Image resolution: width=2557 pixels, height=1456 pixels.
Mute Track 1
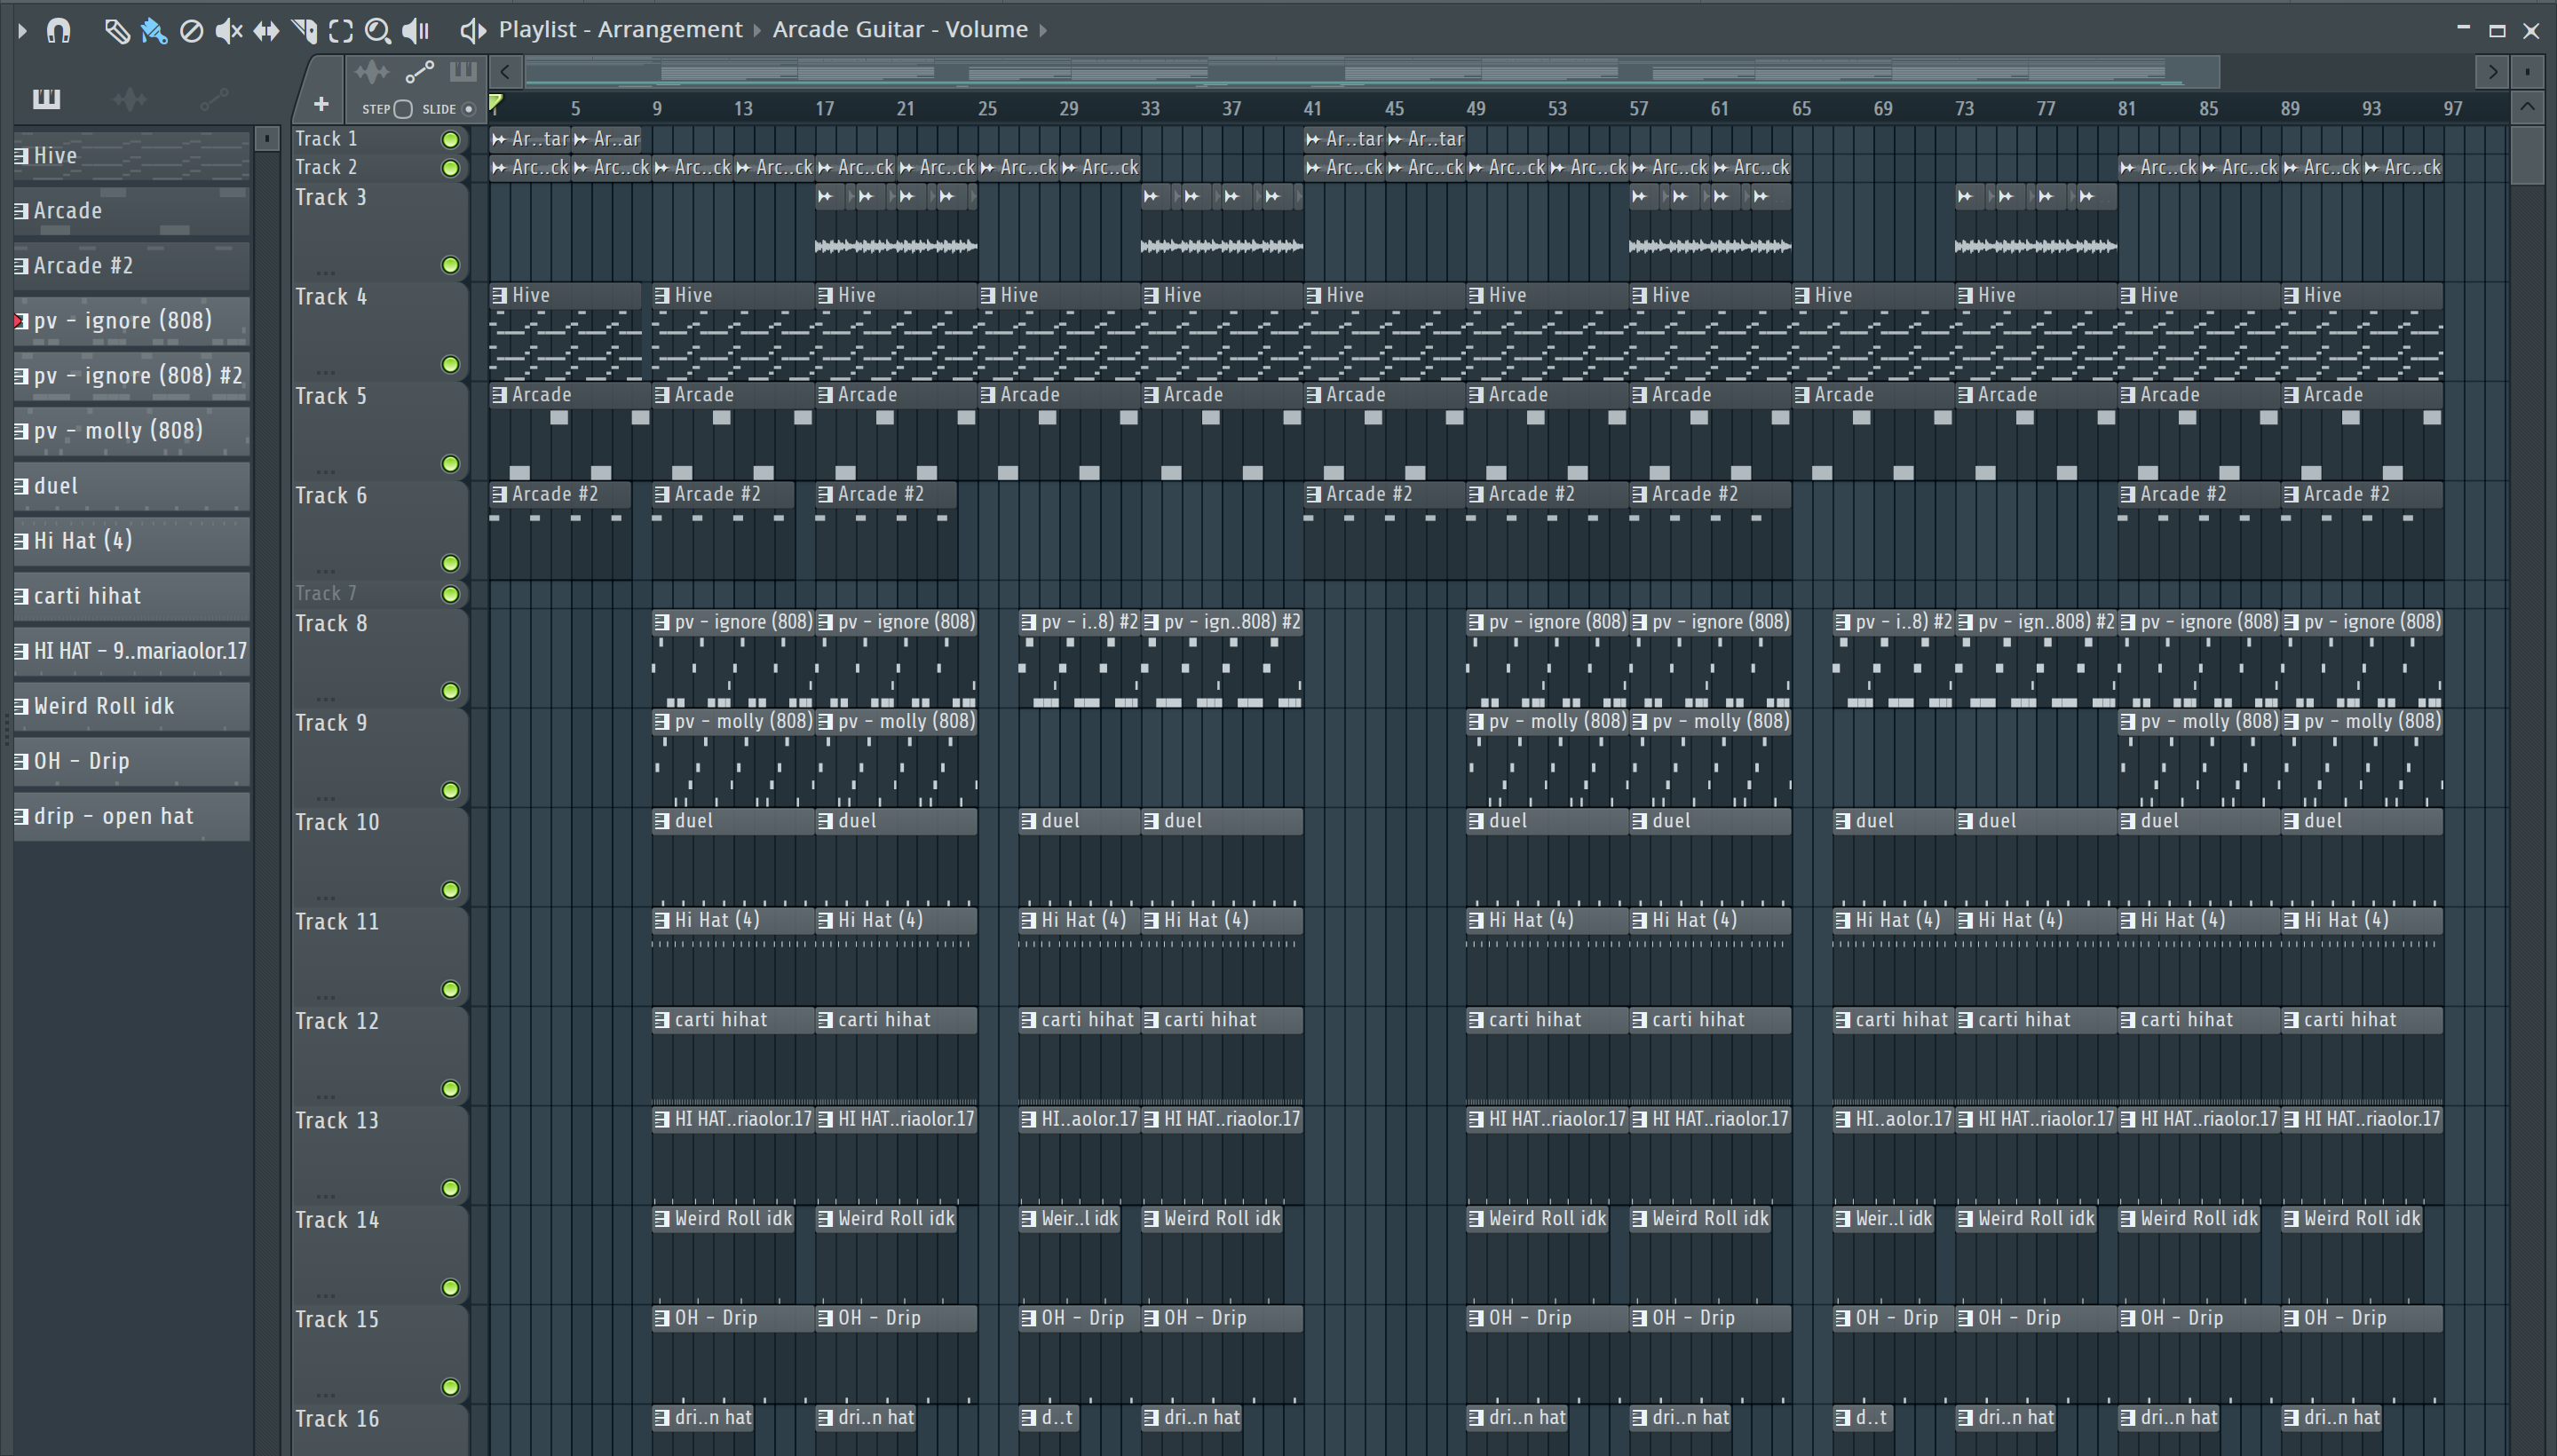(x=451, y=140)
